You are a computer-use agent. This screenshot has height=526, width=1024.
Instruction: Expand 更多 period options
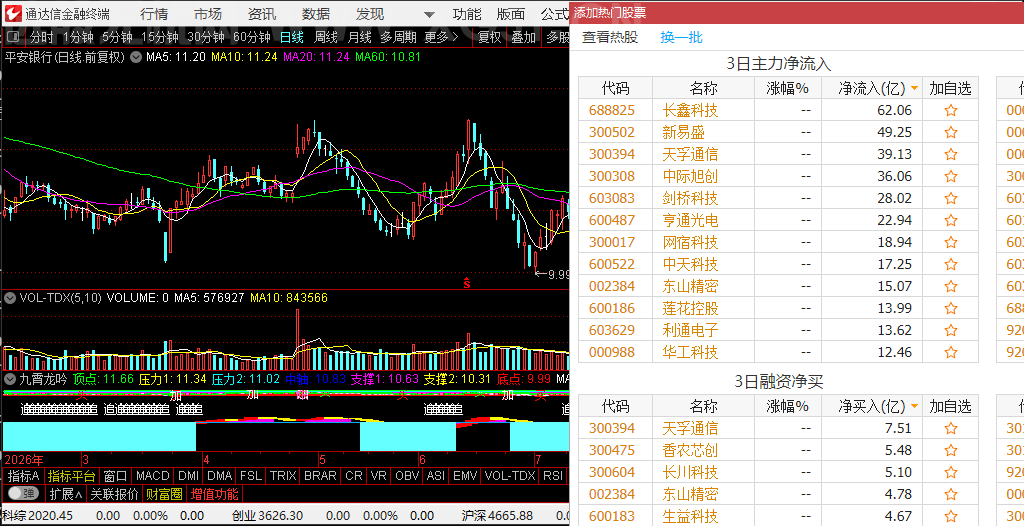click(441, 37)
